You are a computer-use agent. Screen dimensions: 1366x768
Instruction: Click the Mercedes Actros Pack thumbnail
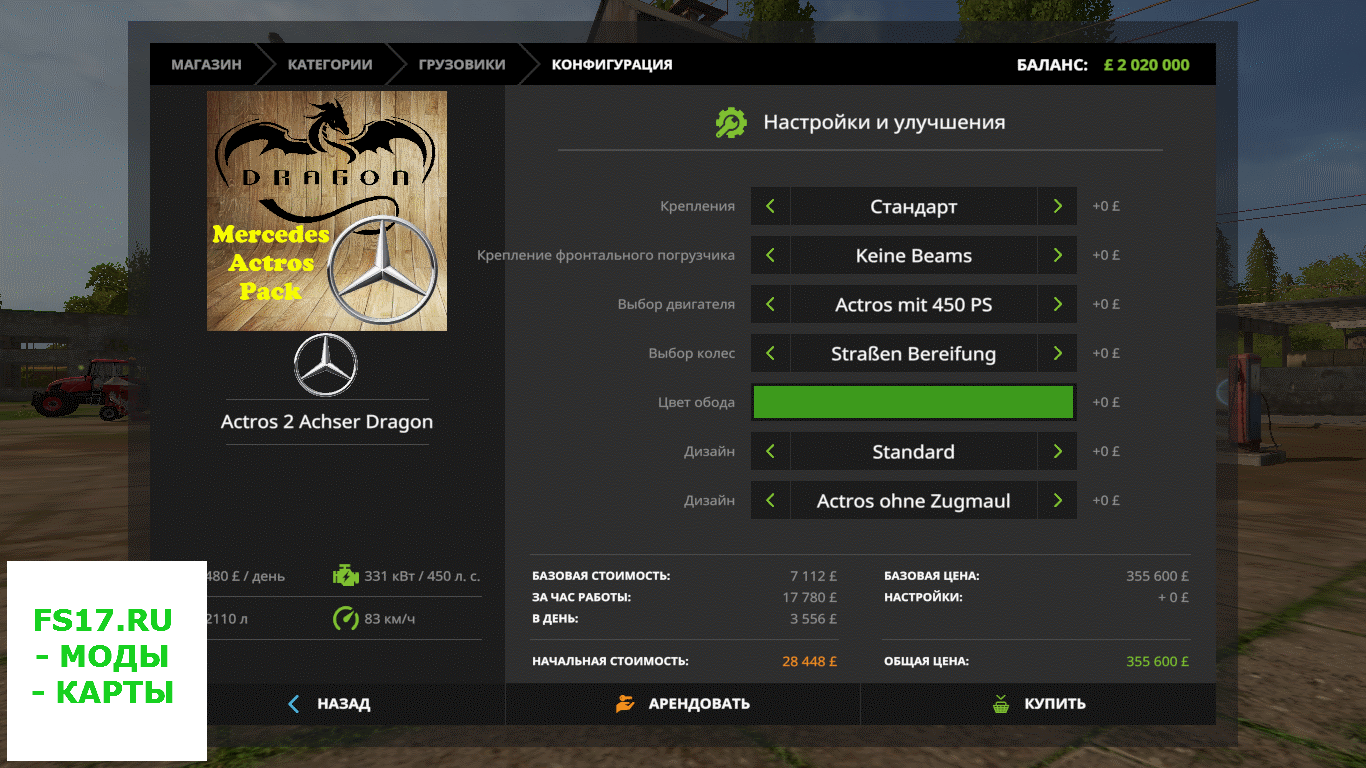click(x=327, y=211)
